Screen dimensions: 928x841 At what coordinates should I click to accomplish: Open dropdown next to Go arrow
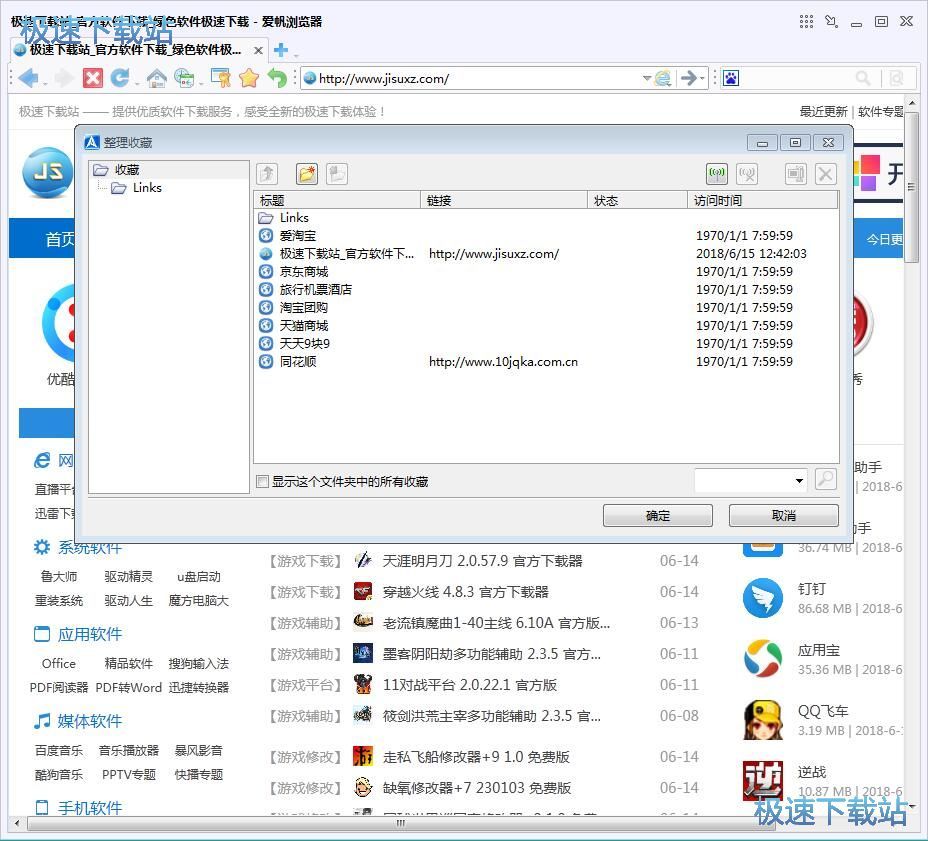[x=703, y=78]
